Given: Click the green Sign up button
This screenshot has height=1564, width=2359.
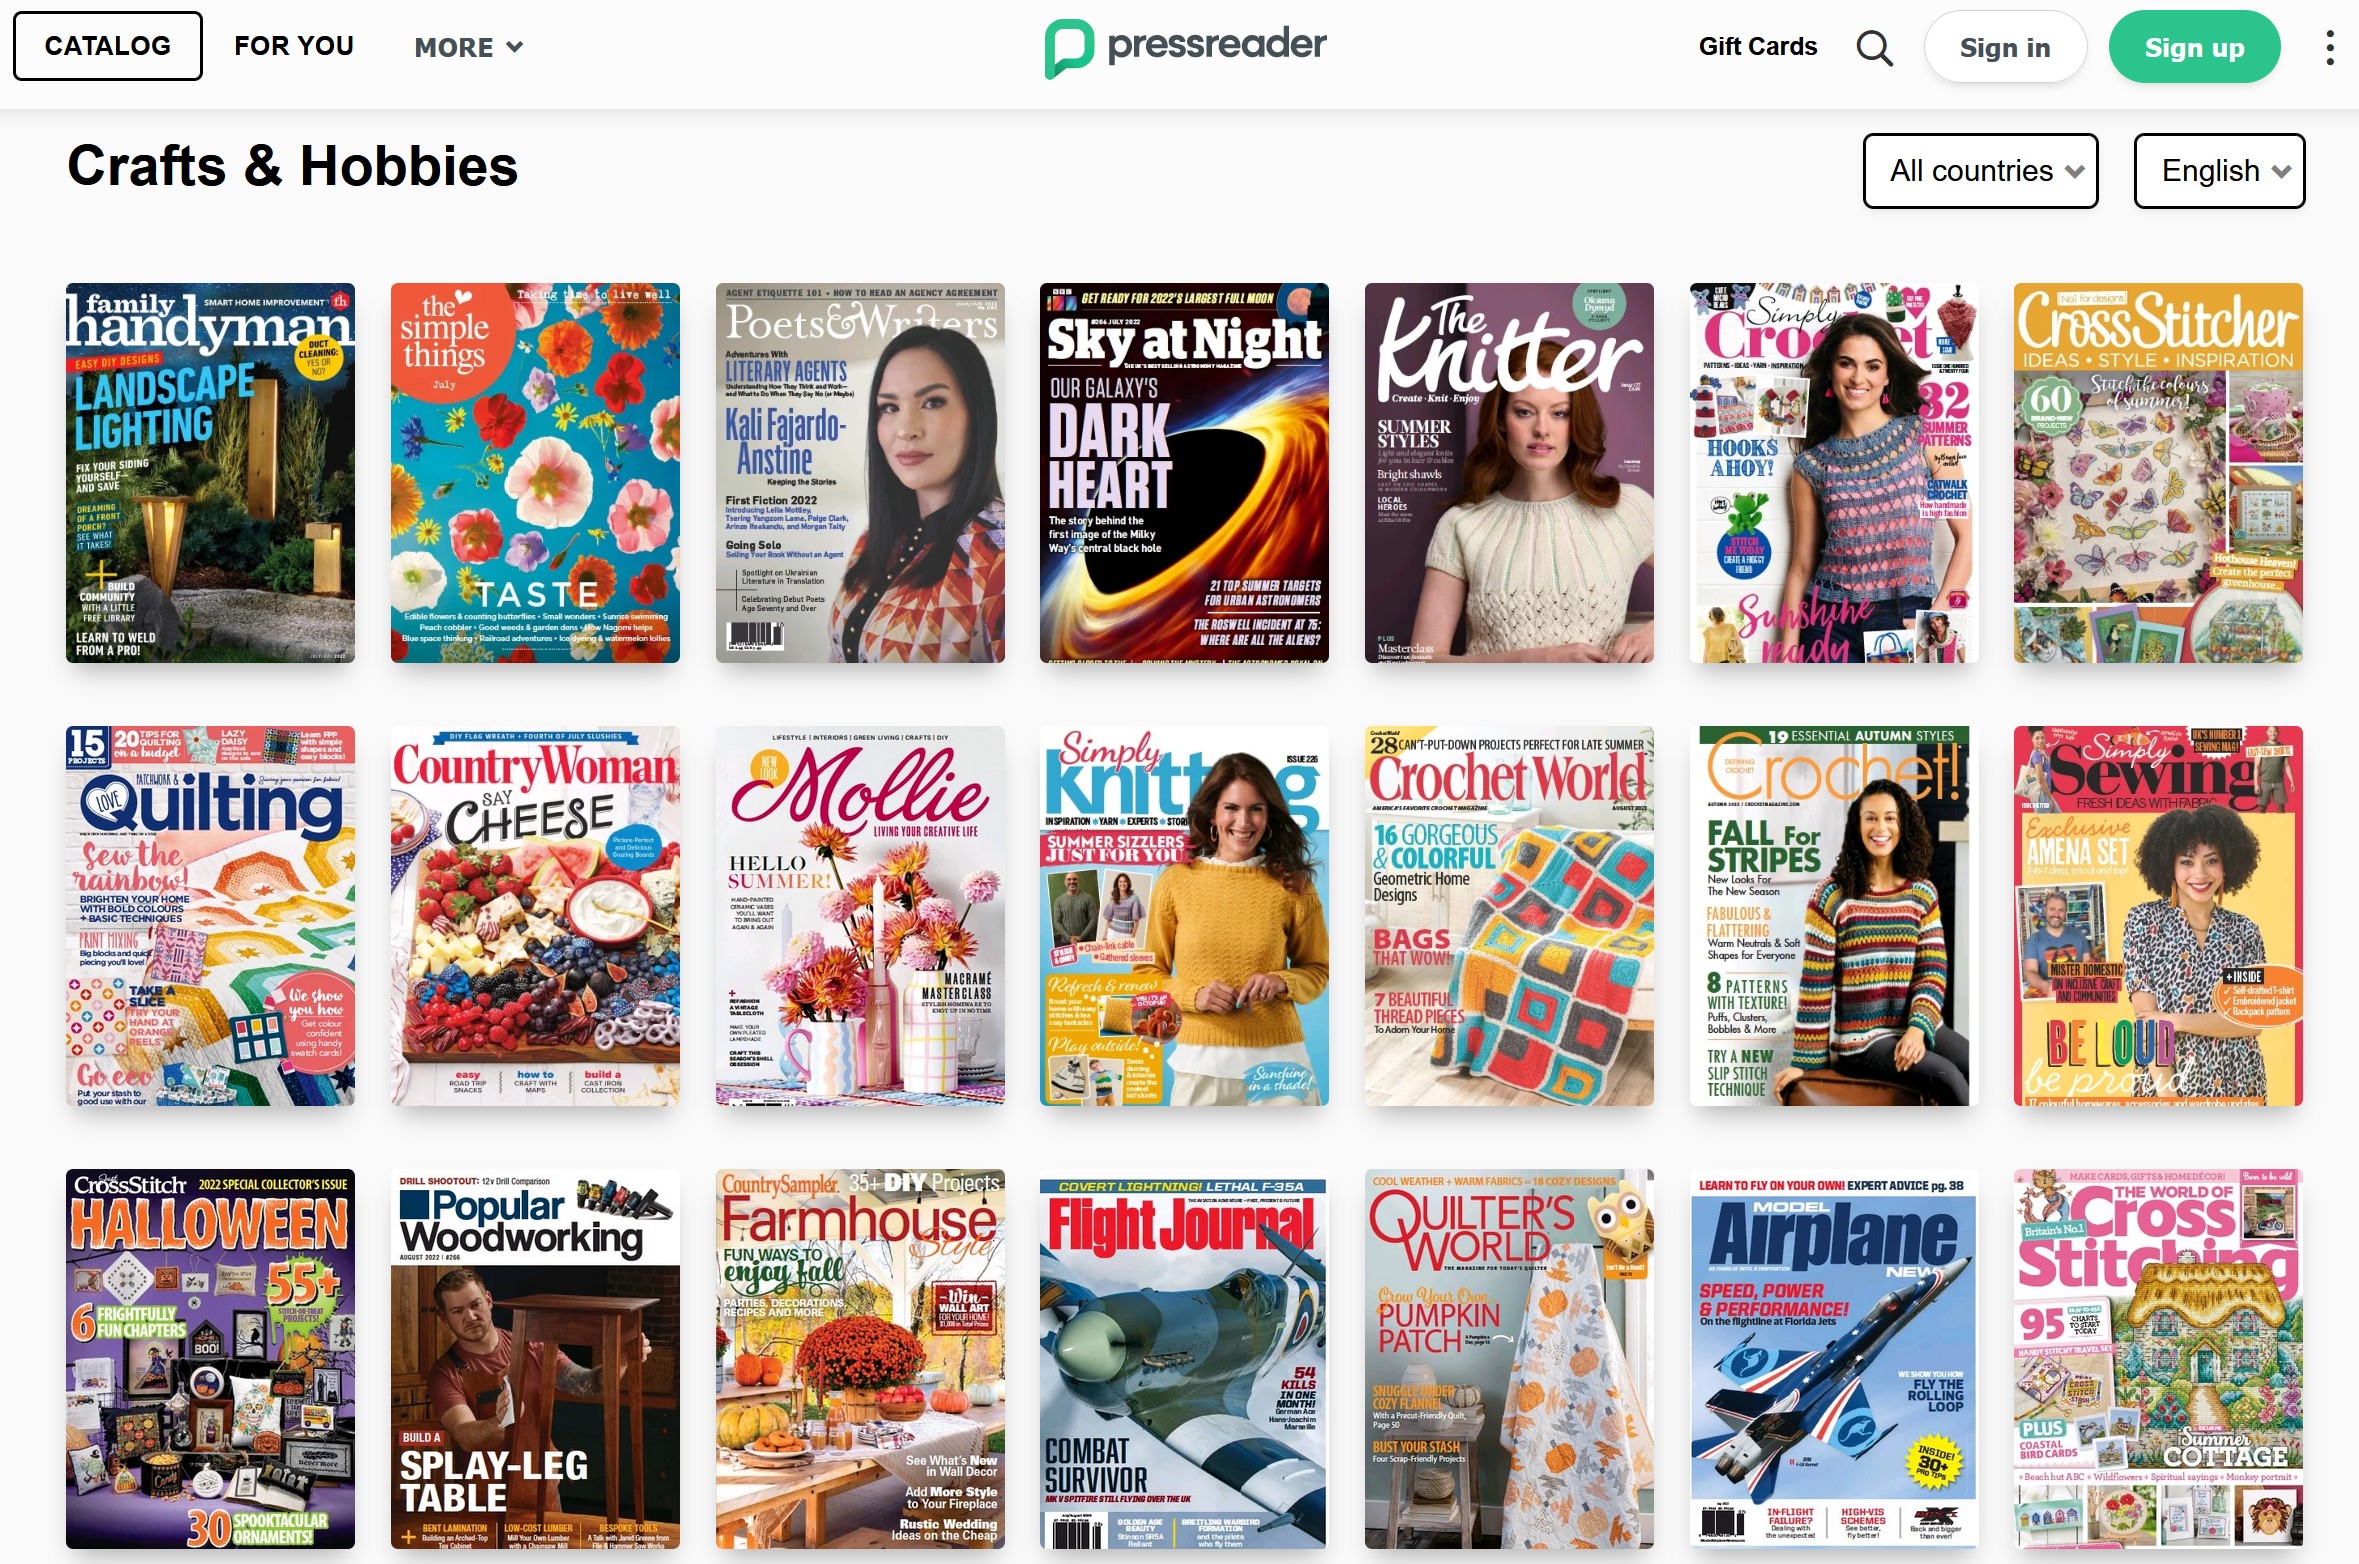Looking at the screenshot, I should coord(2194,47).
